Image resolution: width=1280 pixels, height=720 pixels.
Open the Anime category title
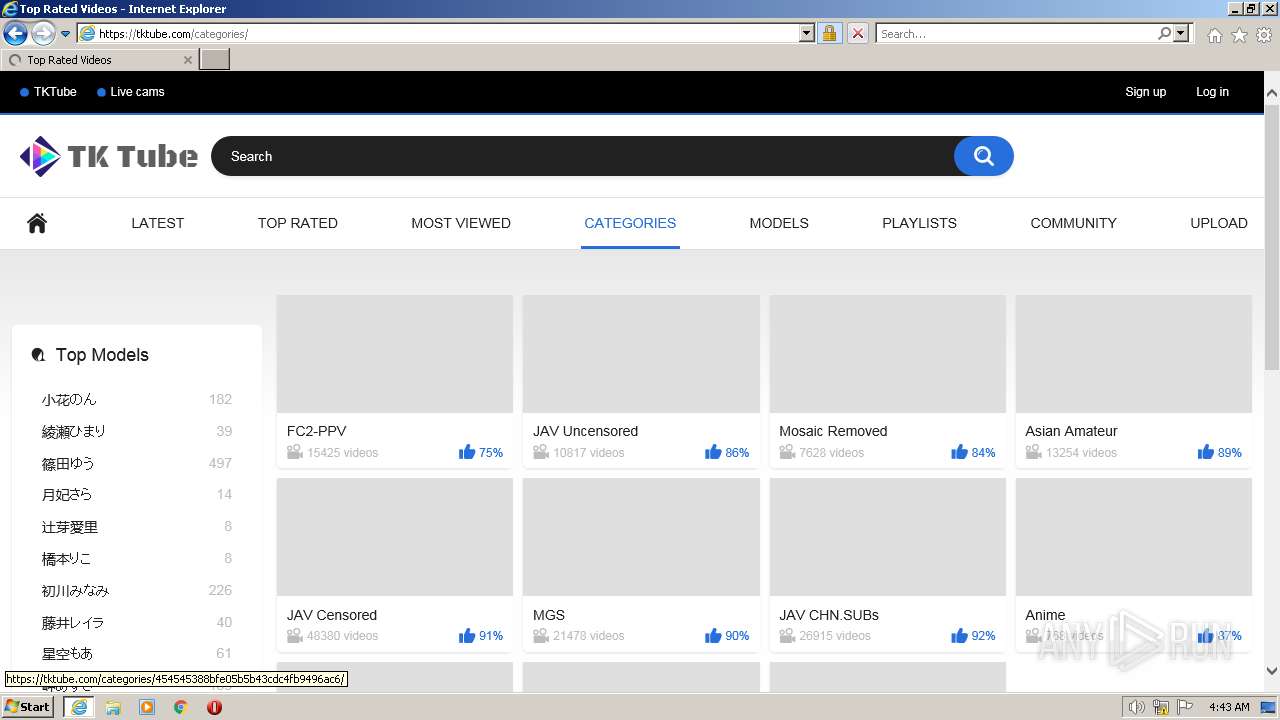pos(1045,615)
